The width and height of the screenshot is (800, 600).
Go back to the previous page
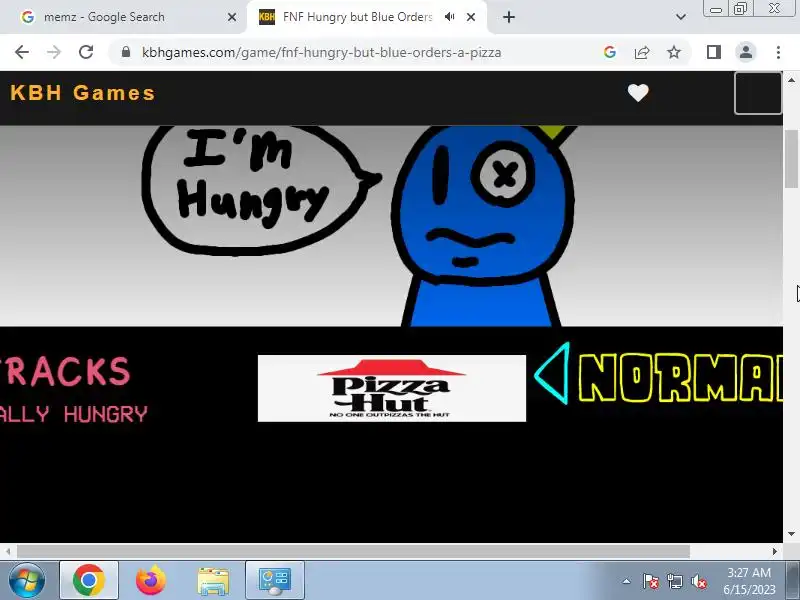tap(22, 52)
